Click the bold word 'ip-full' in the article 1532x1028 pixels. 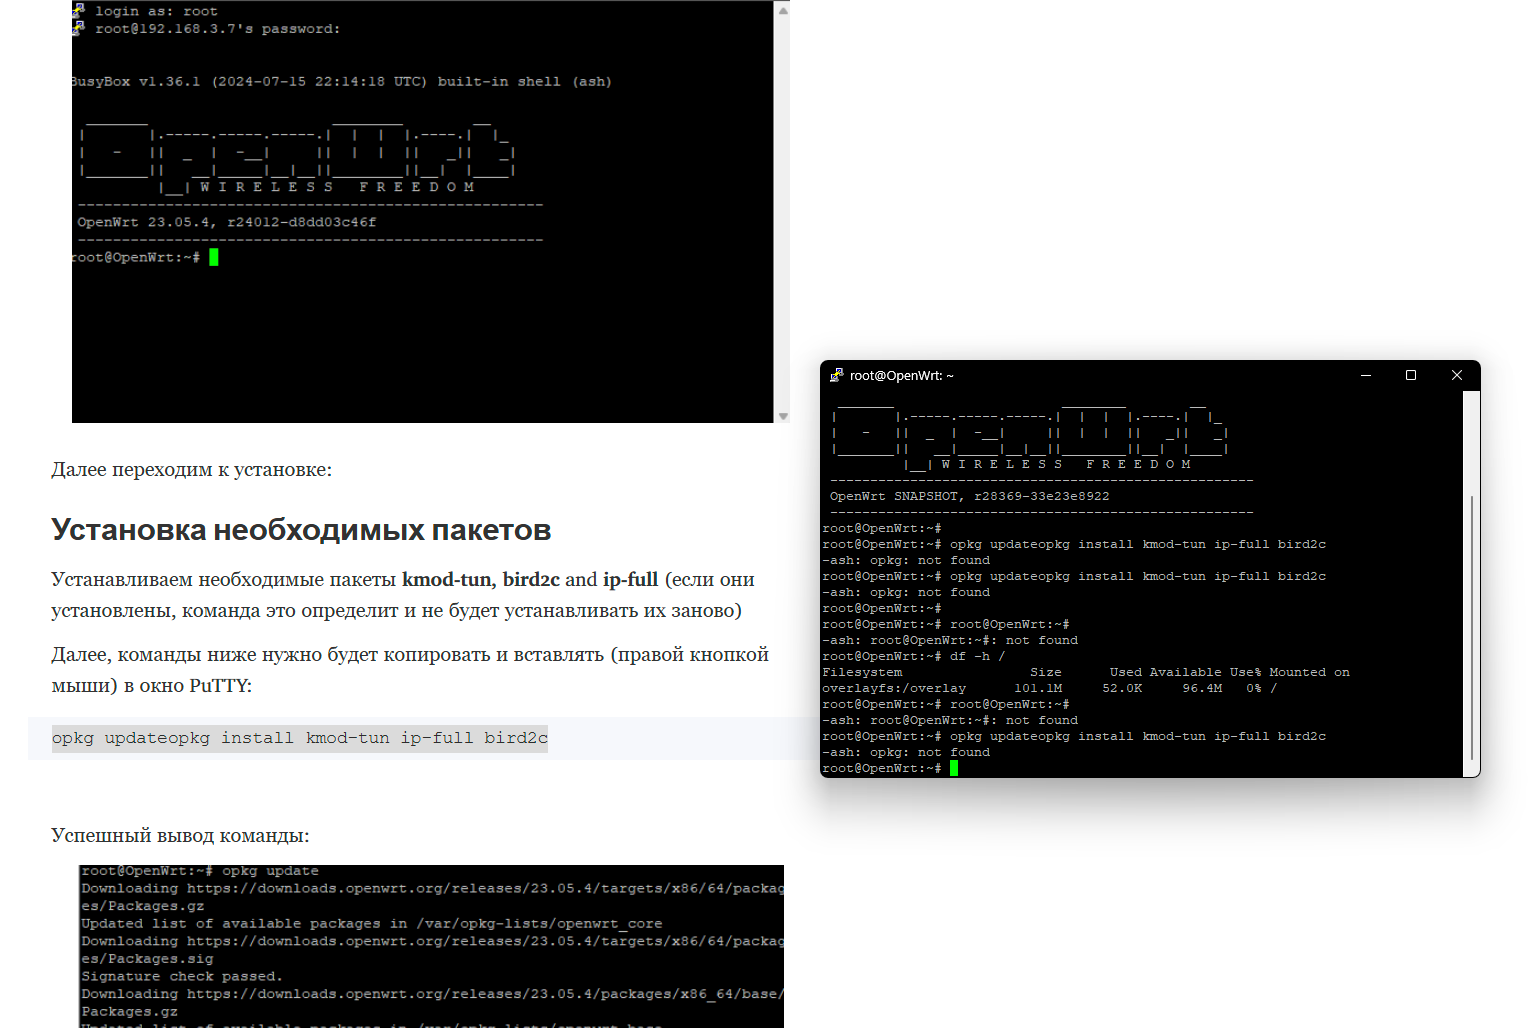click(630, 580)
